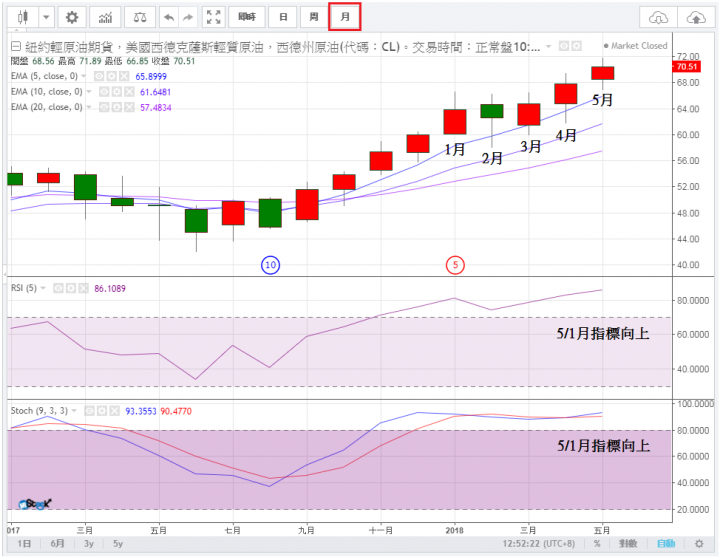The height and width of the screenshot is (557, 720).
Task: Set date range to 1日
Action: [24, 544]
